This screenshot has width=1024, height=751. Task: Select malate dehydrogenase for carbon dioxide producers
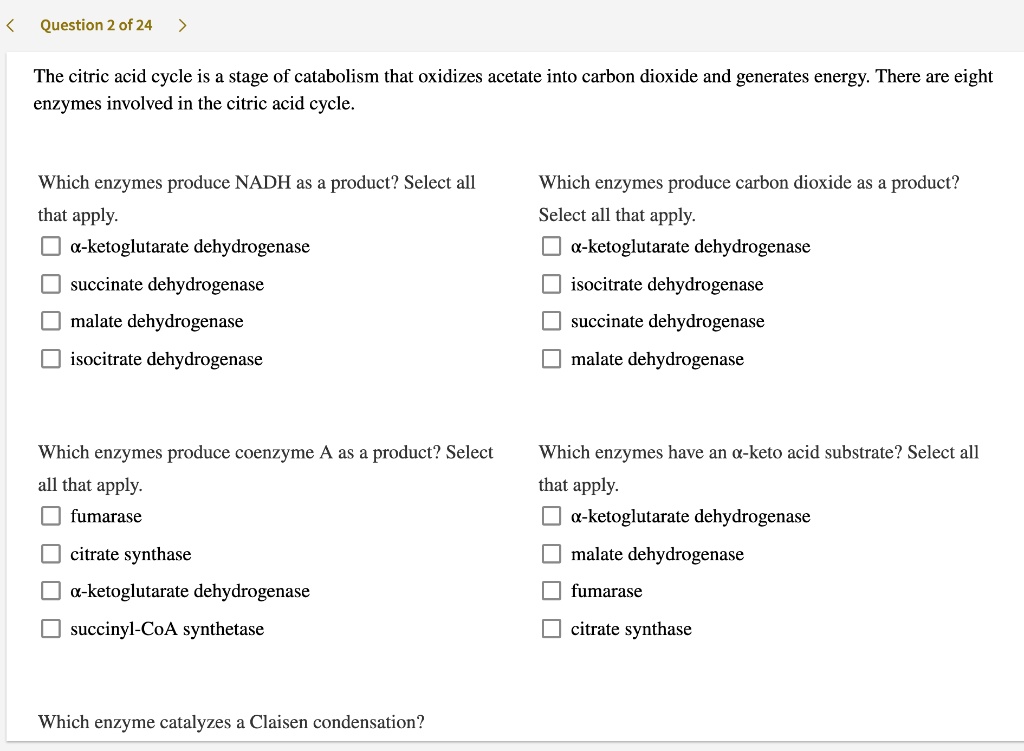tap(551, 358)
